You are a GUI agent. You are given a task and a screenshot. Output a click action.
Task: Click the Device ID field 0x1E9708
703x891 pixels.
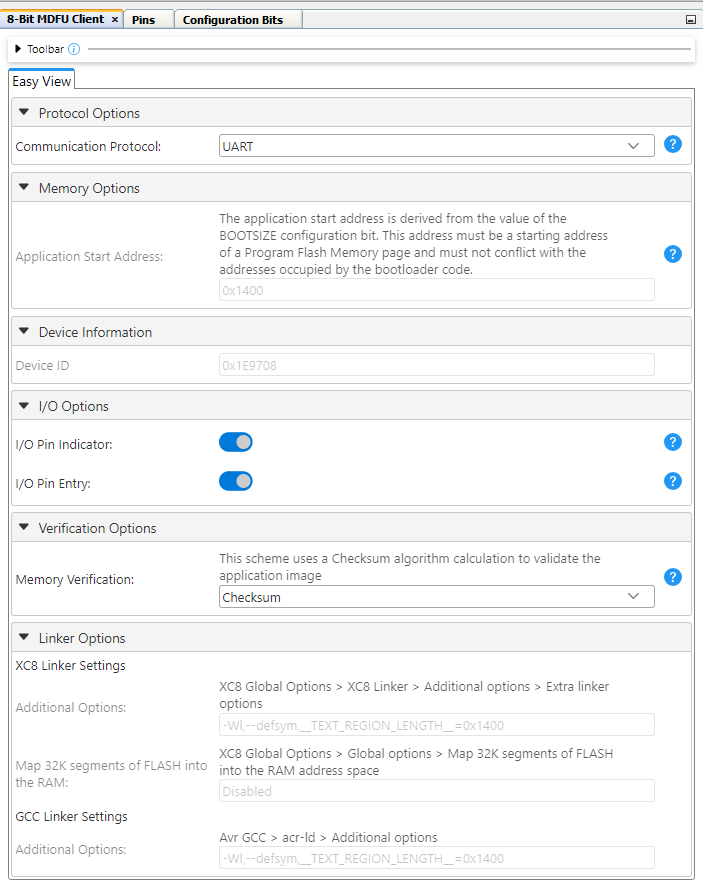coord(436,365)
